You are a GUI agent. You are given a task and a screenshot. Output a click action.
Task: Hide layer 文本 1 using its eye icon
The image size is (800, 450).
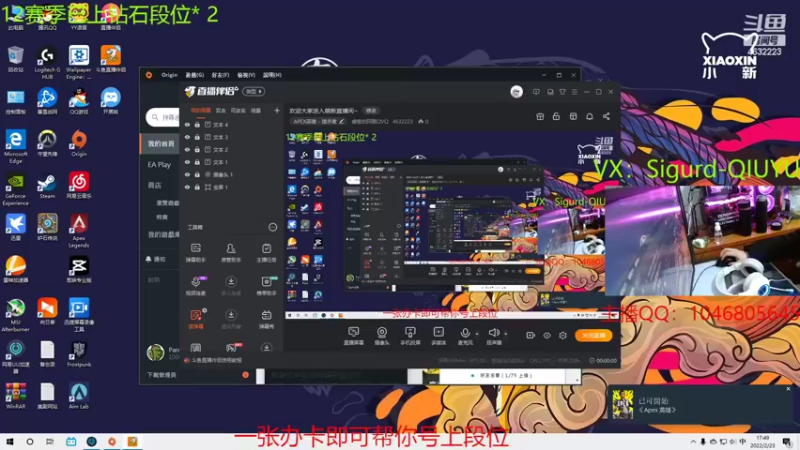(x=187, y=162)
